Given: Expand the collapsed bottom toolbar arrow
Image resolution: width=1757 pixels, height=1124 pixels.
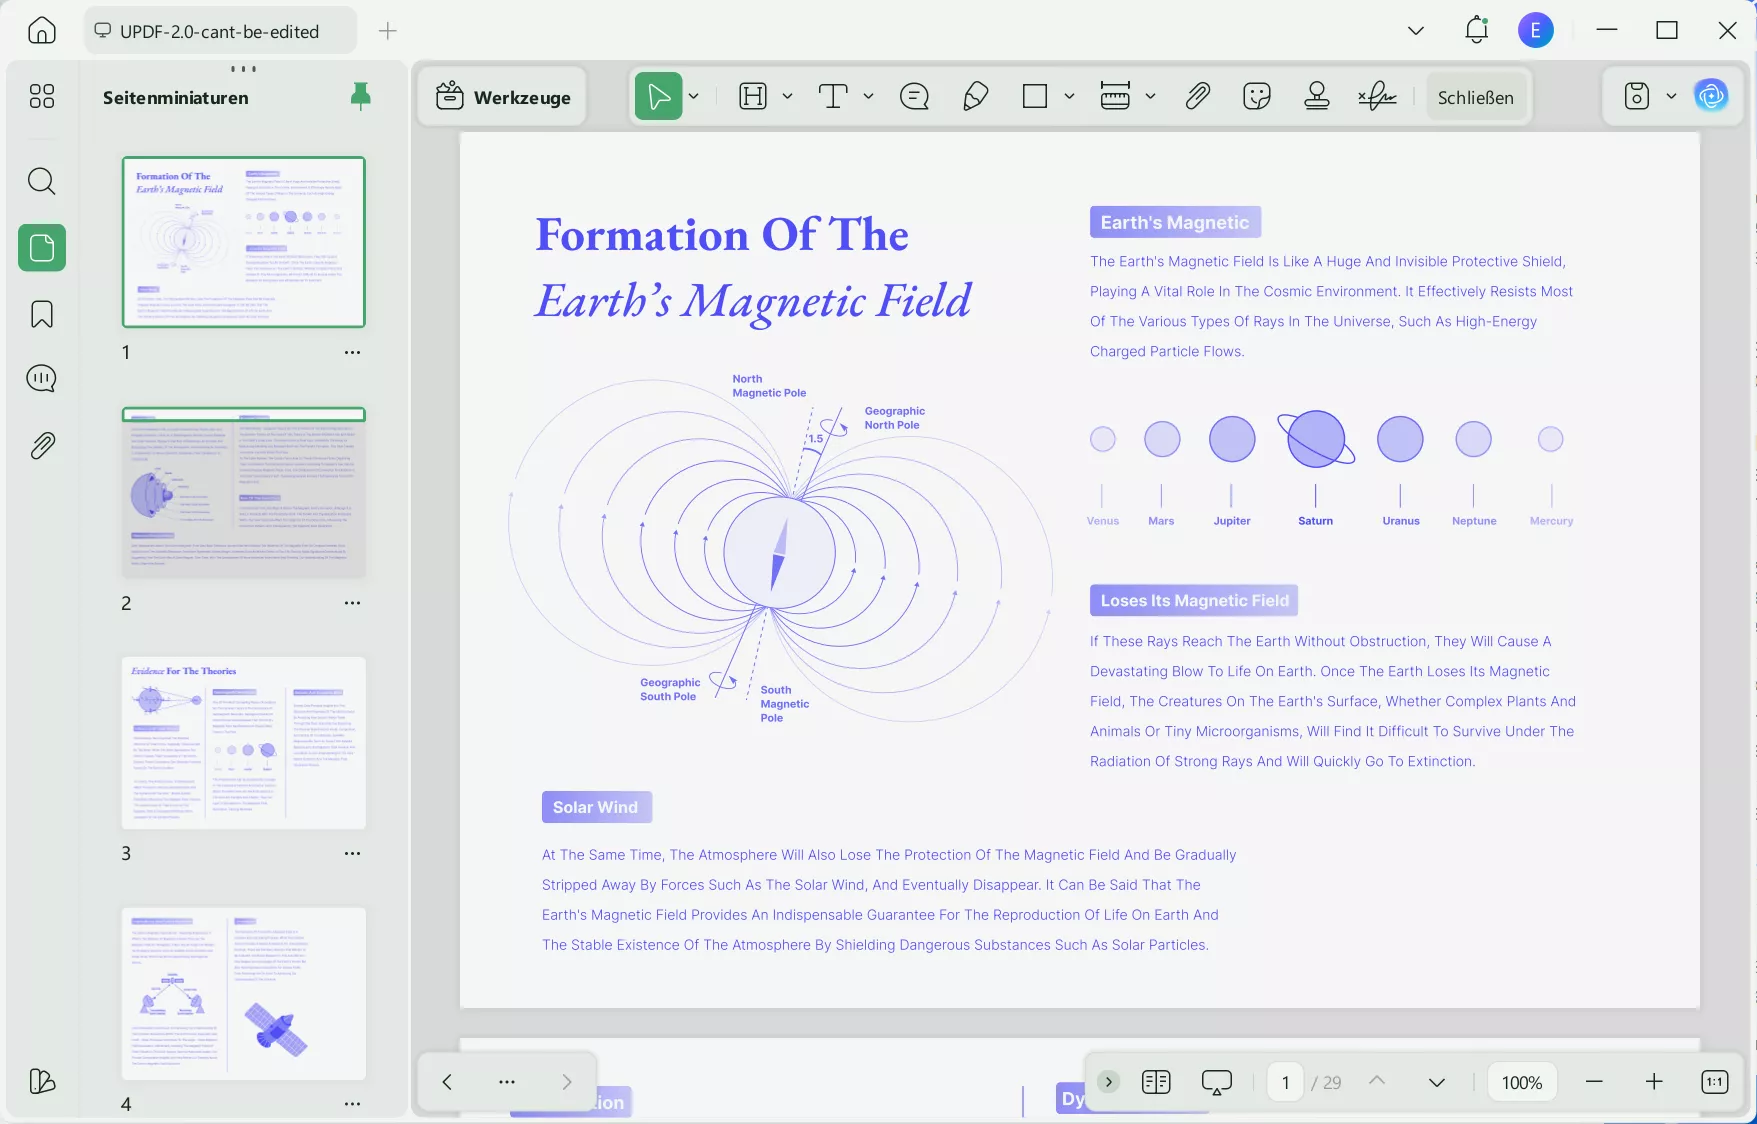Looking at the screenshot, I should [x=1109, y=1081].
